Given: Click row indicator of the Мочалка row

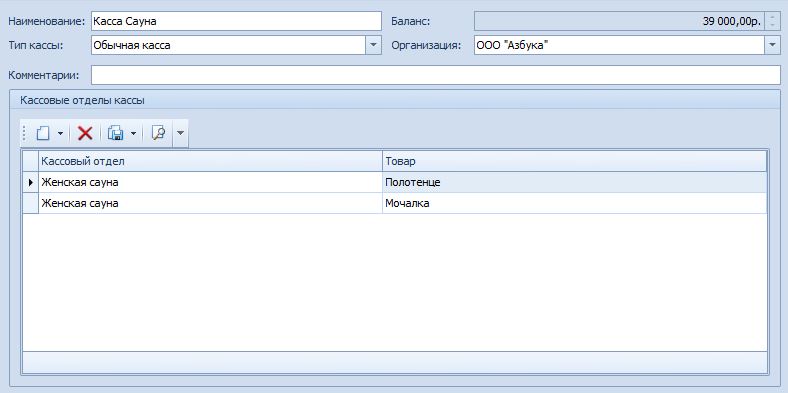Looking at the screenshot, I should [x=31, y=204].
